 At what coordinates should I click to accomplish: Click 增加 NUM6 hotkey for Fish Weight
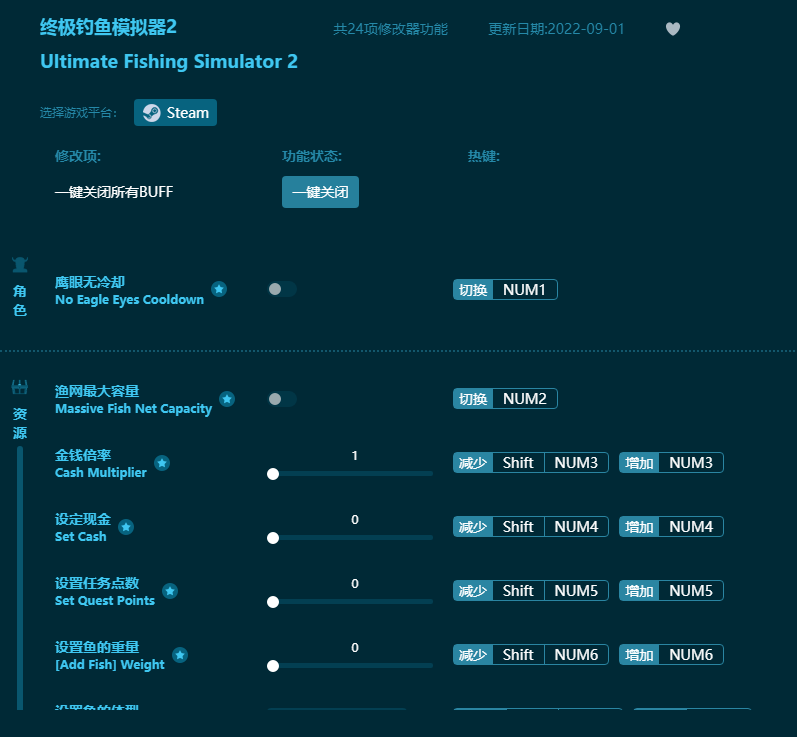click(671, 655)
